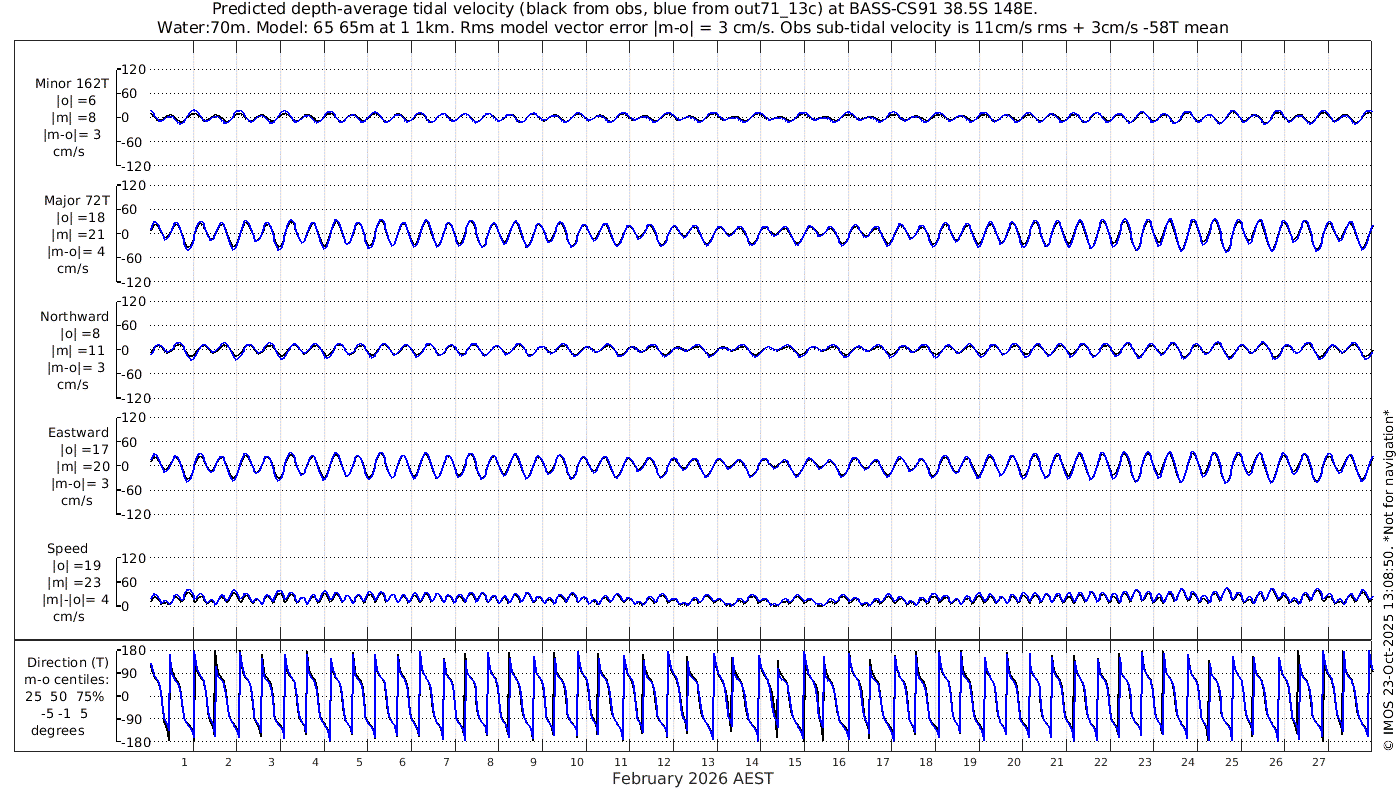
Task: Click day '1' on the date axis
Action: (x=184, y=762)
